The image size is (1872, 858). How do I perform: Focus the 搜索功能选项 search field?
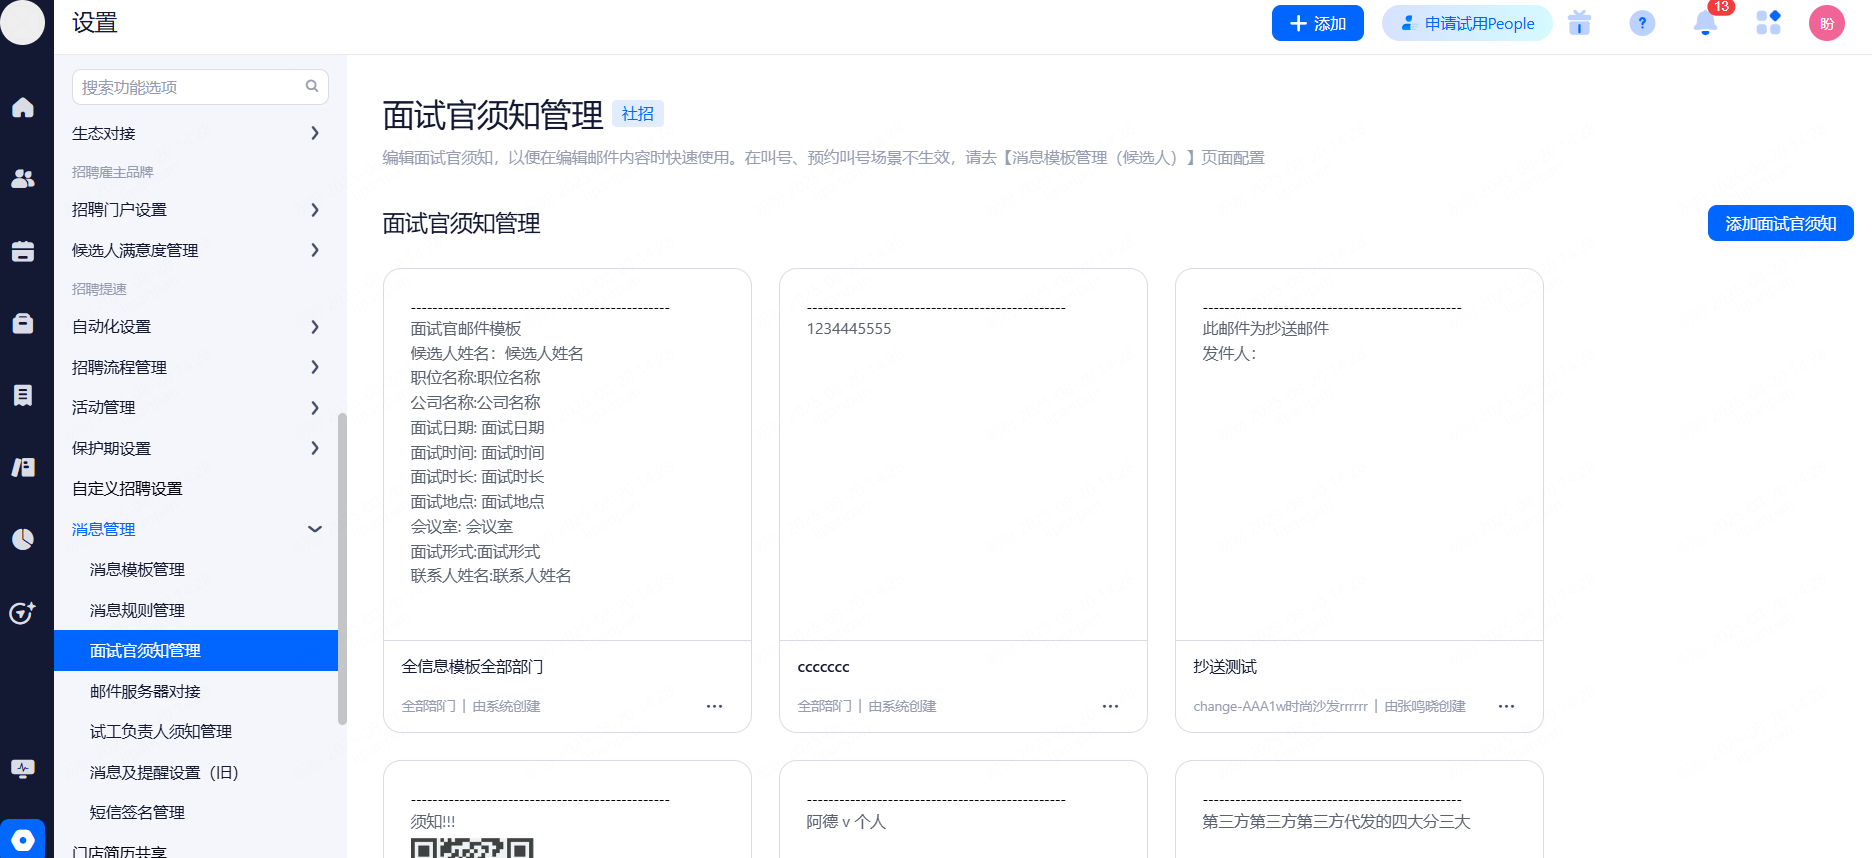click(x=190, y=87)
